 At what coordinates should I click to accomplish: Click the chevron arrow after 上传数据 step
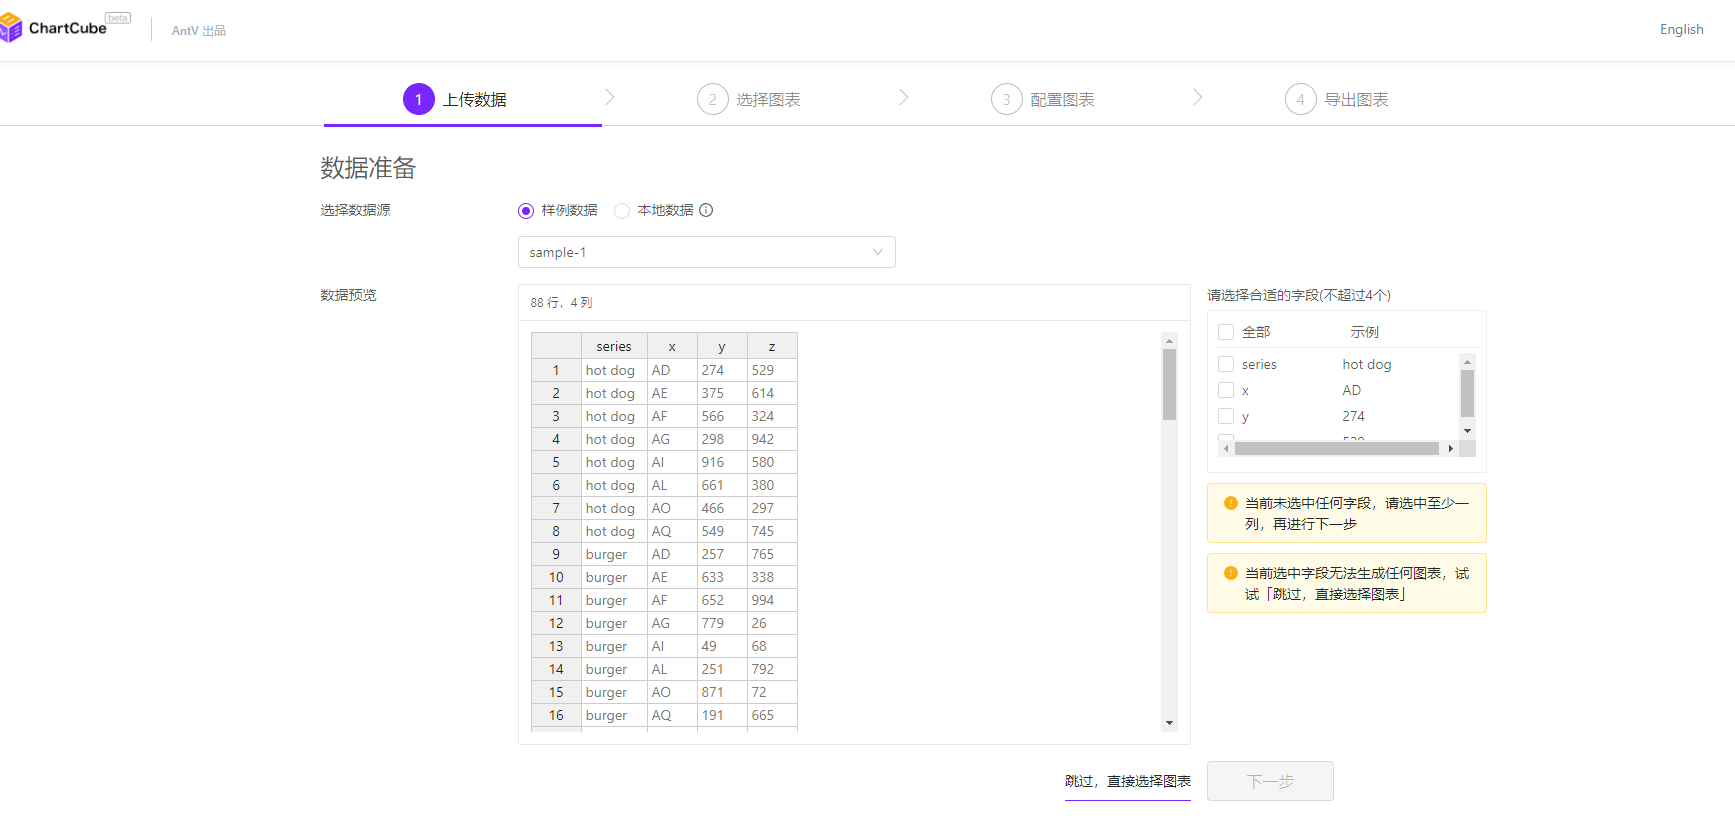pyautogui.click(x=610, y=97)
